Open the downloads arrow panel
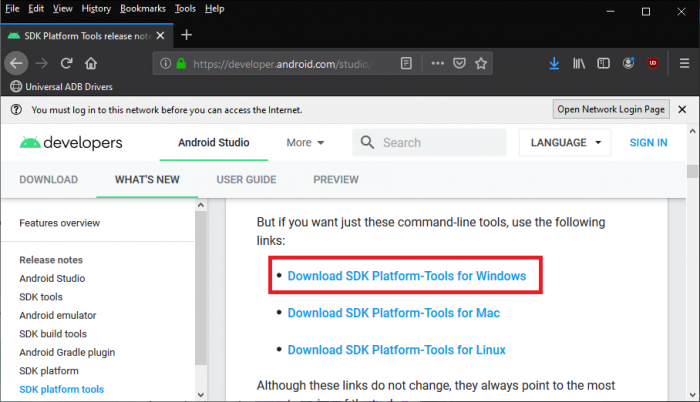 point(554,63)
